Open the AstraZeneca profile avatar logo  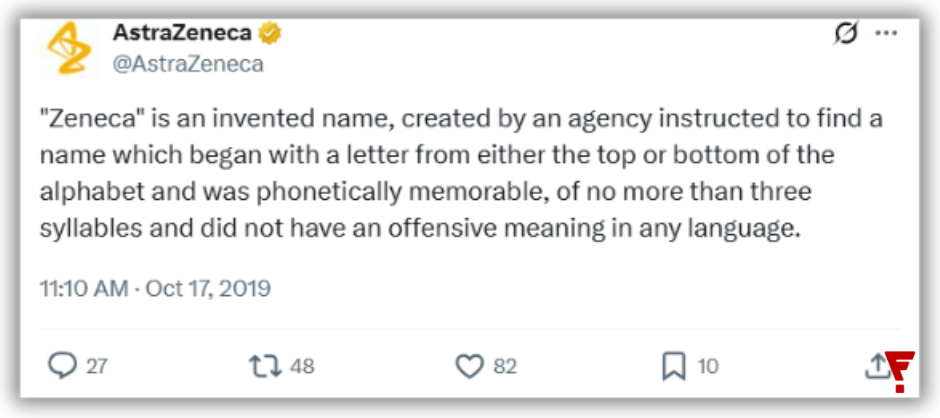pos(69,48)
